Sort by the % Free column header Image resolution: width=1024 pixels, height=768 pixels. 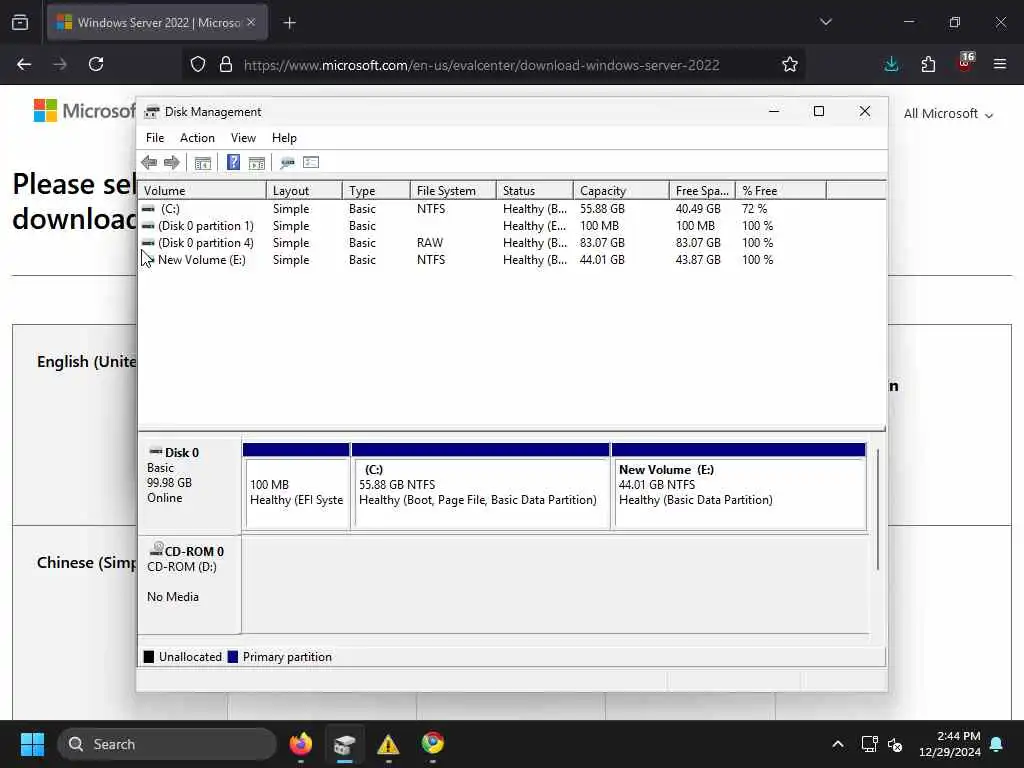pyautogui.click(x=780, y=191)
